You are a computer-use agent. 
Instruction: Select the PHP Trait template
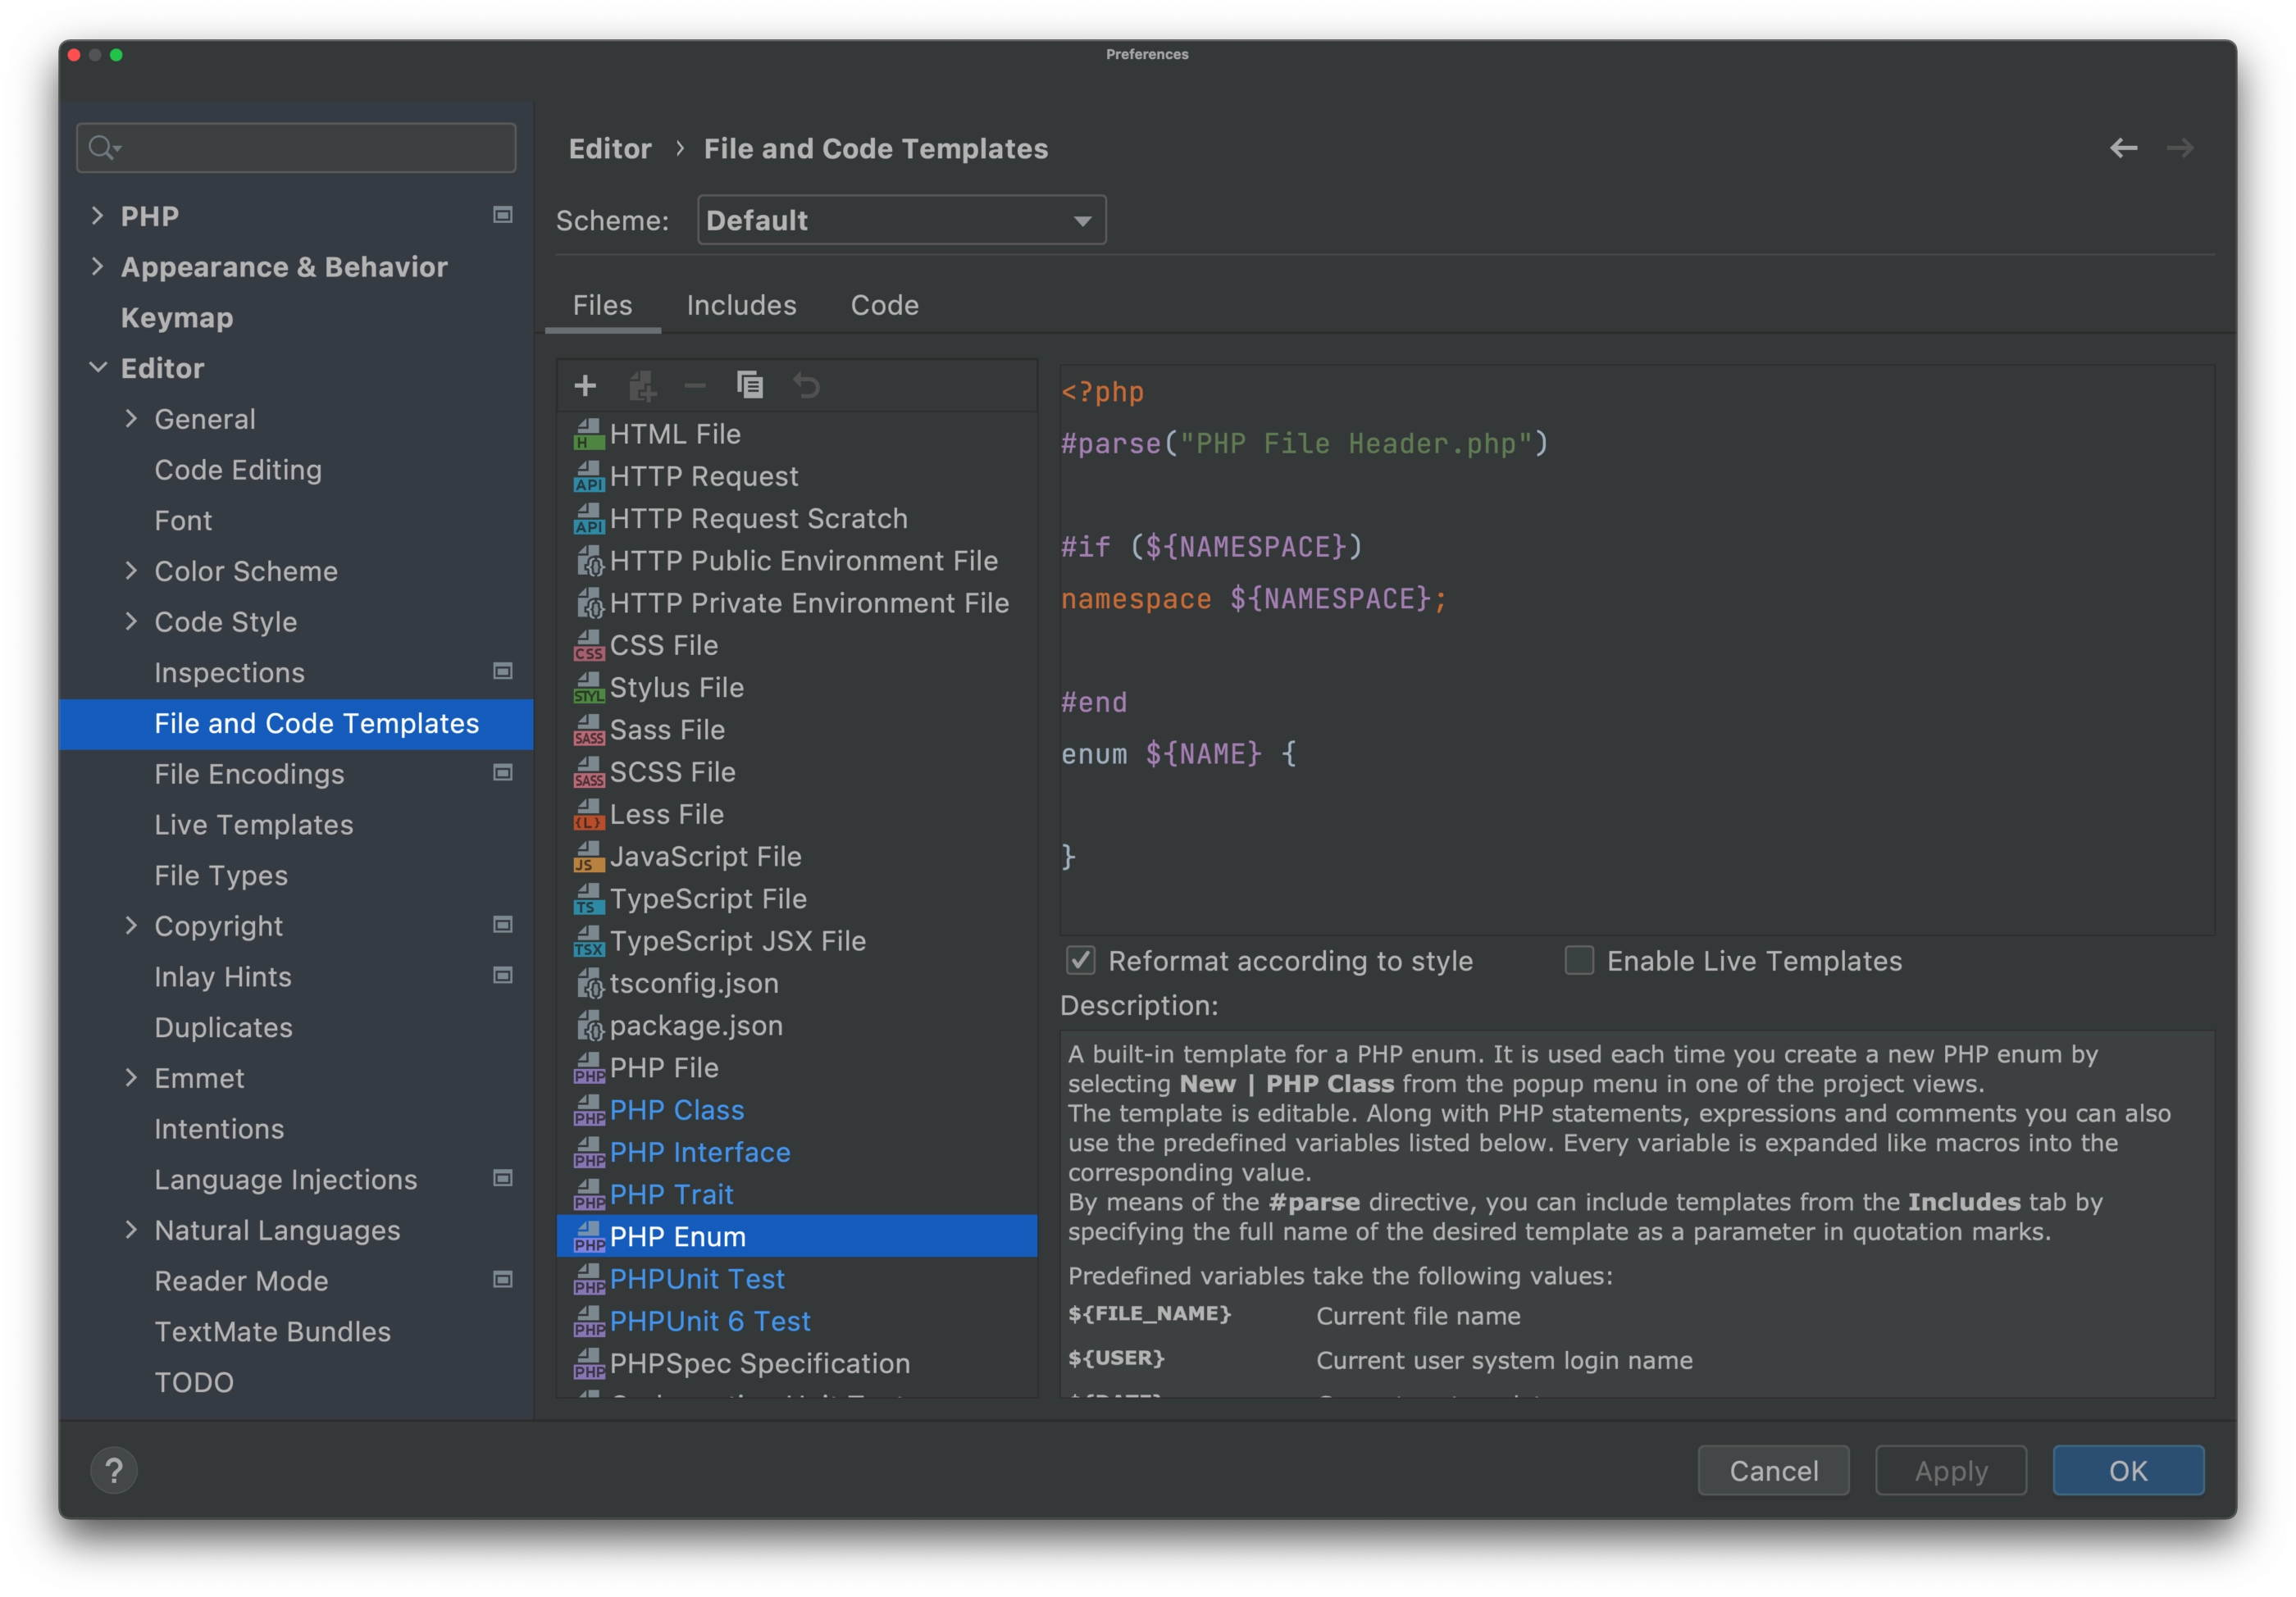[797, 1194]
